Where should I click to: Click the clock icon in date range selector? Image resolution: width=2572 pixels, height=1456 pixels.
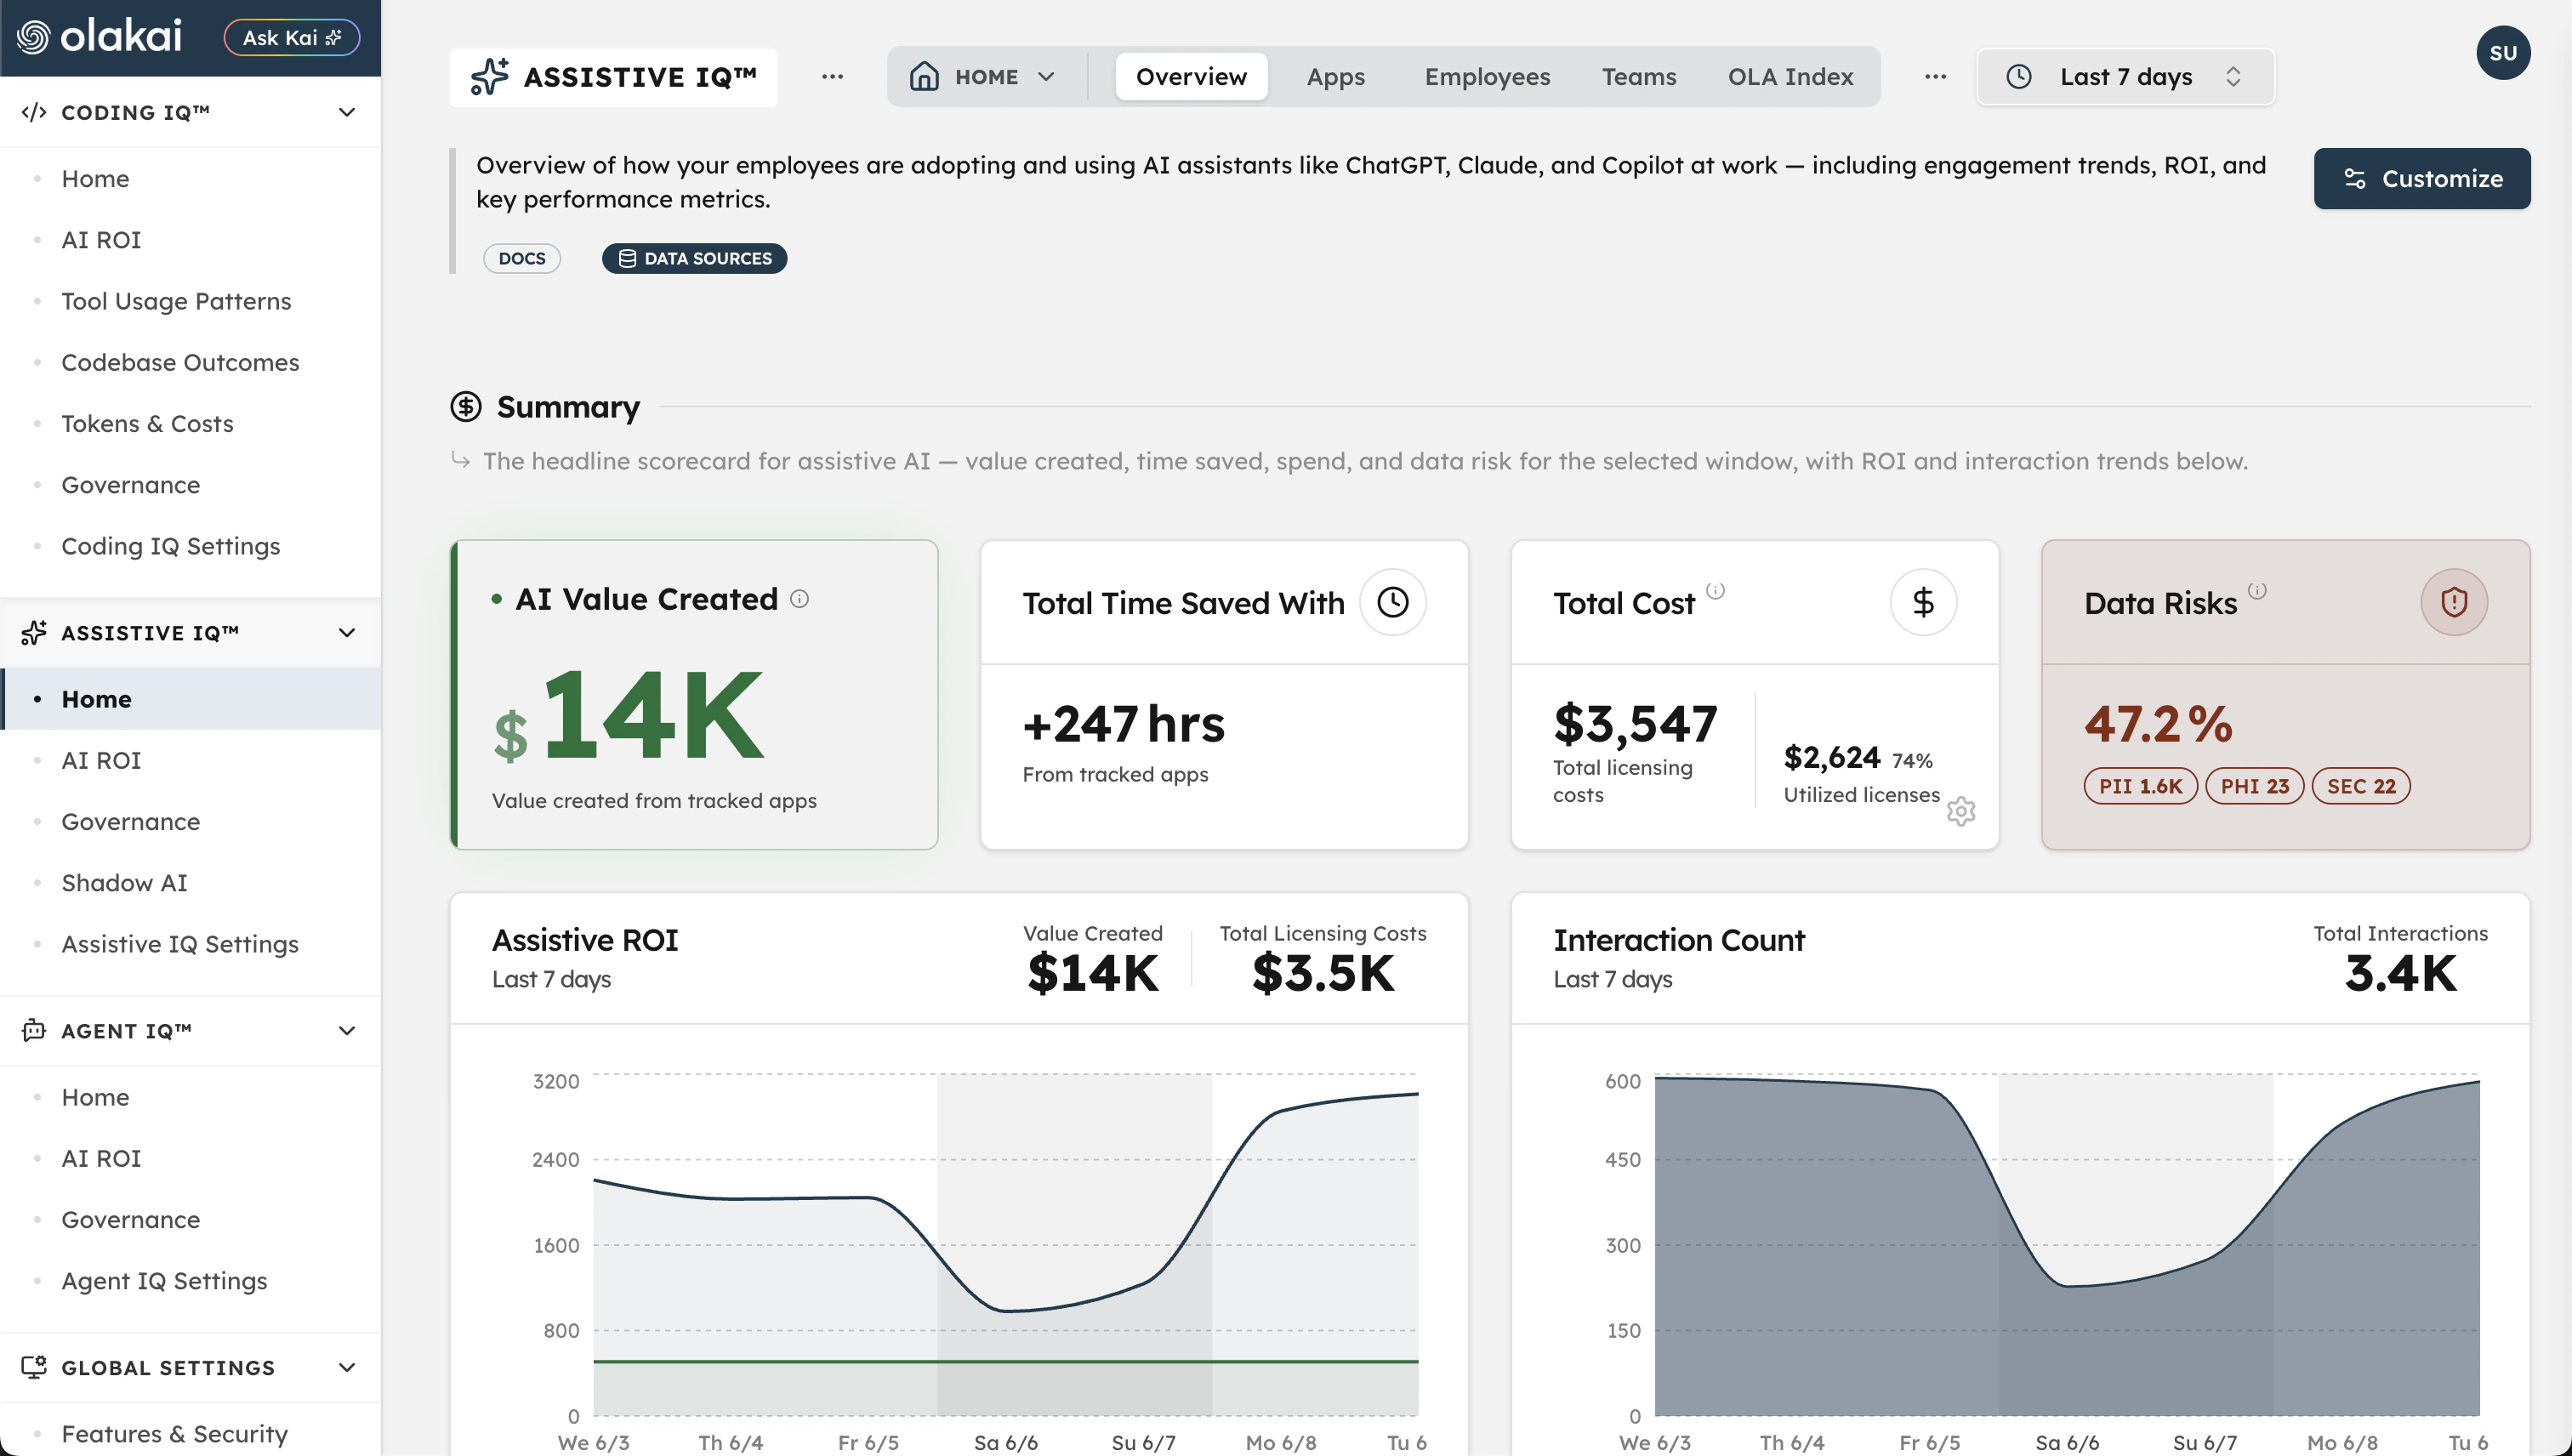pos(2018,76)
